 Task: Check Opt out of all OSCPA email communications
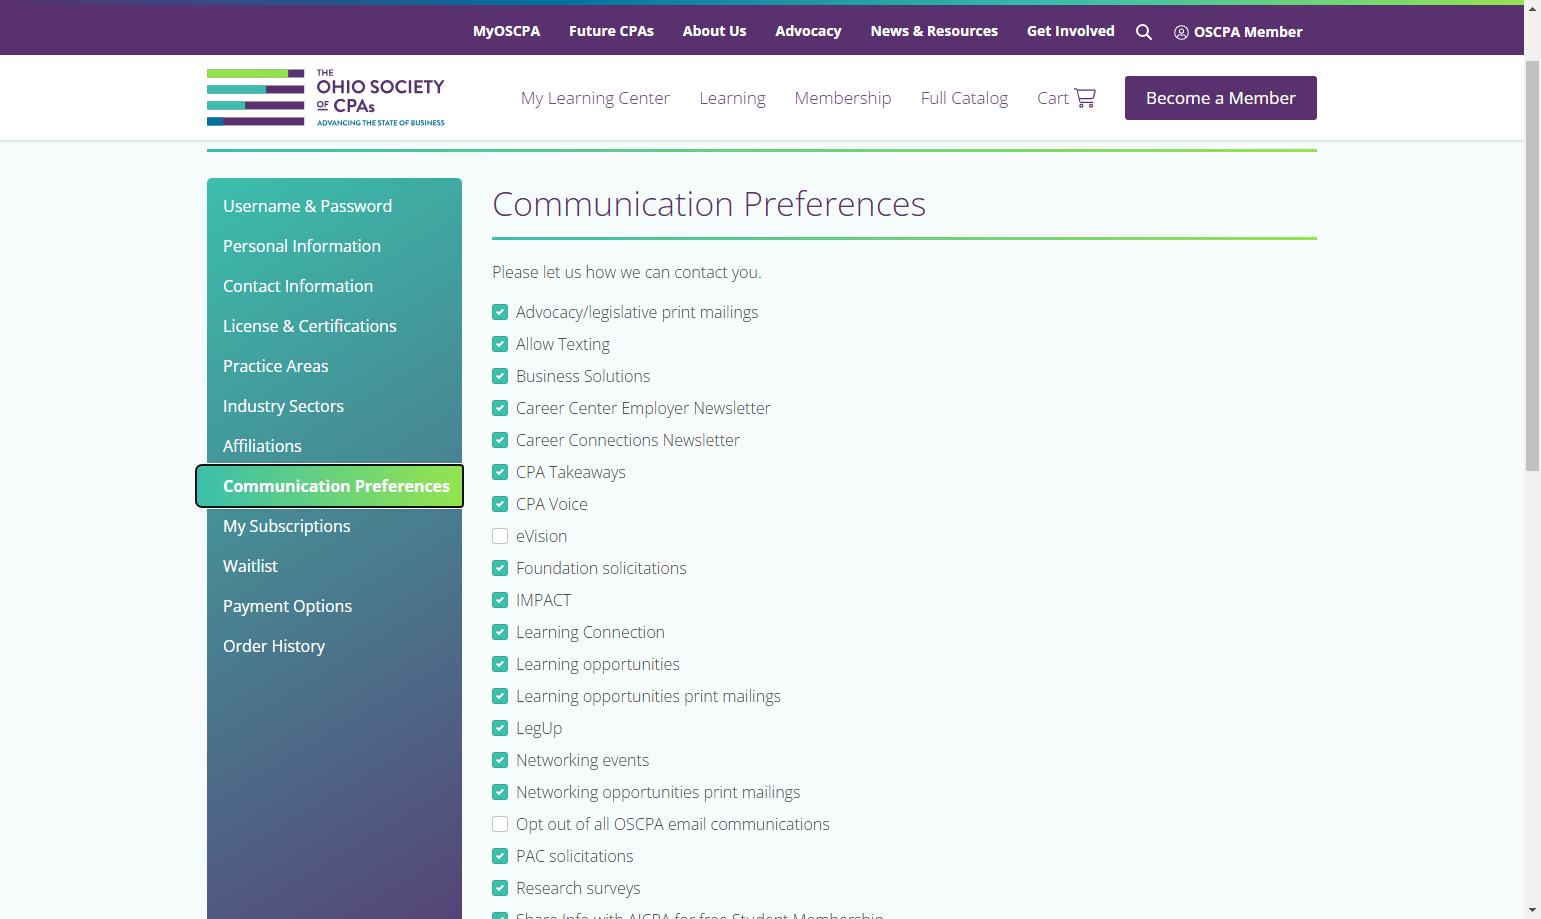tap(500, 824)
